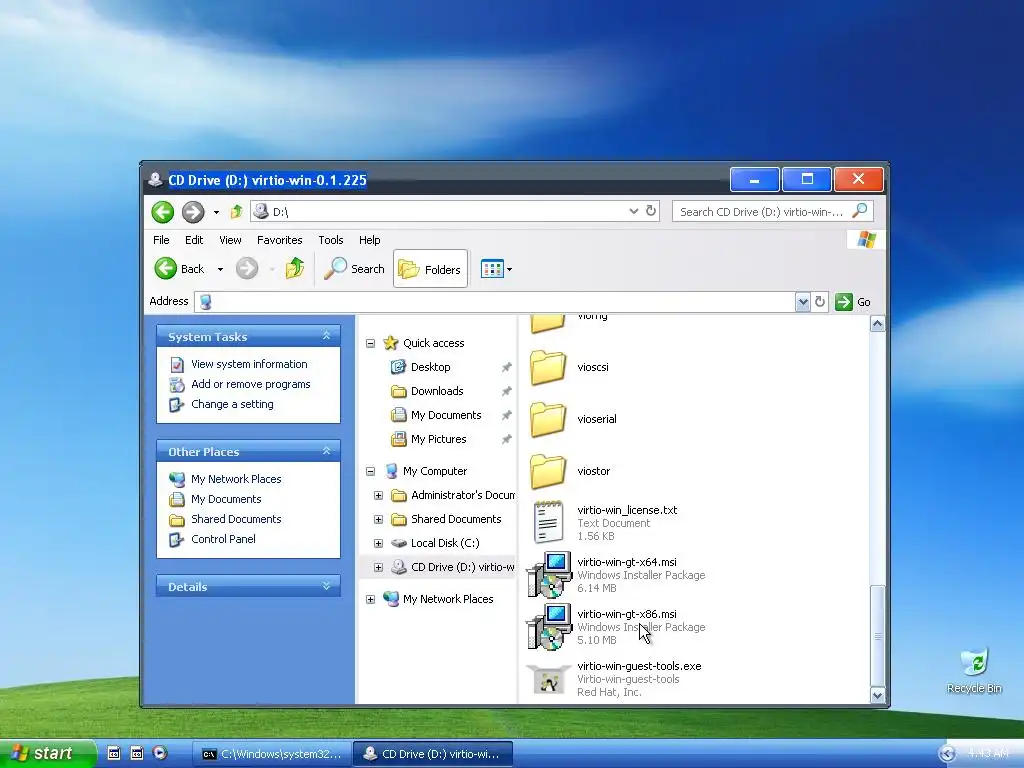Collapse the System Tasks panel
1024x768 pixels.
pos(327,336)
